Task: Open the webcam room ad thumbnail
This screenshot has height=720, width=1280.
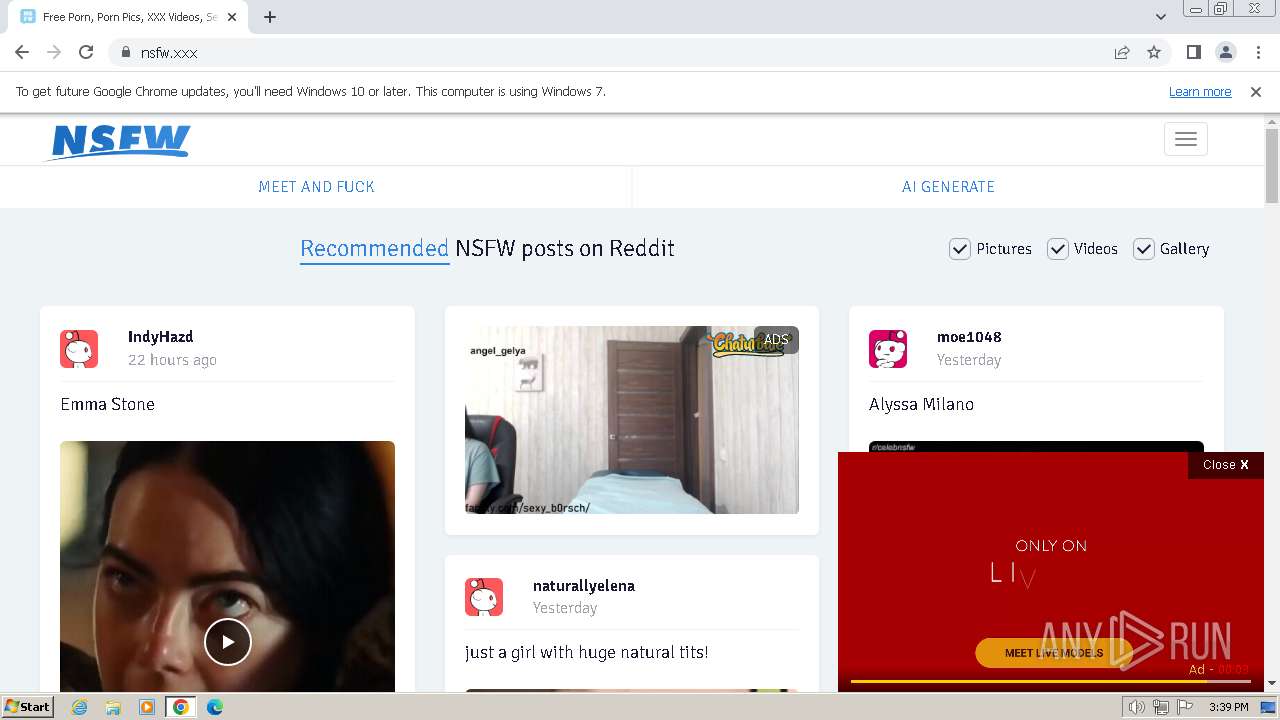Action: click(x=632, y=420)
